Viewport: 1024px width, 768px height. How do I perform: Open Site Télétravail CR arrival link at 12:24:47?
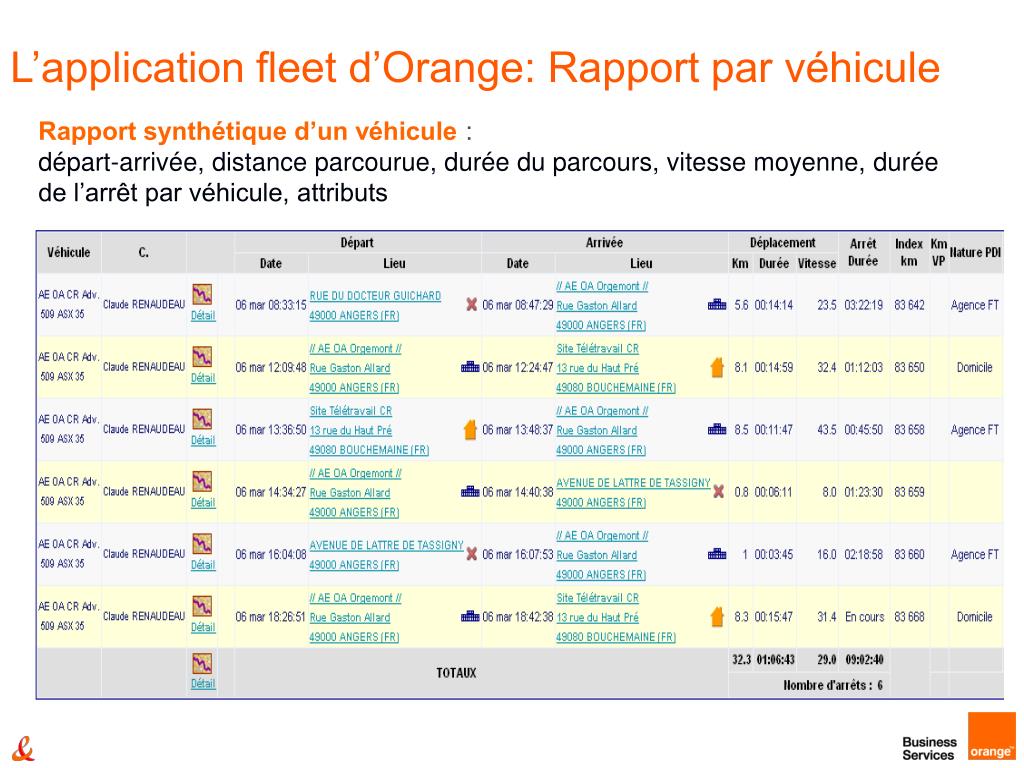598,349
